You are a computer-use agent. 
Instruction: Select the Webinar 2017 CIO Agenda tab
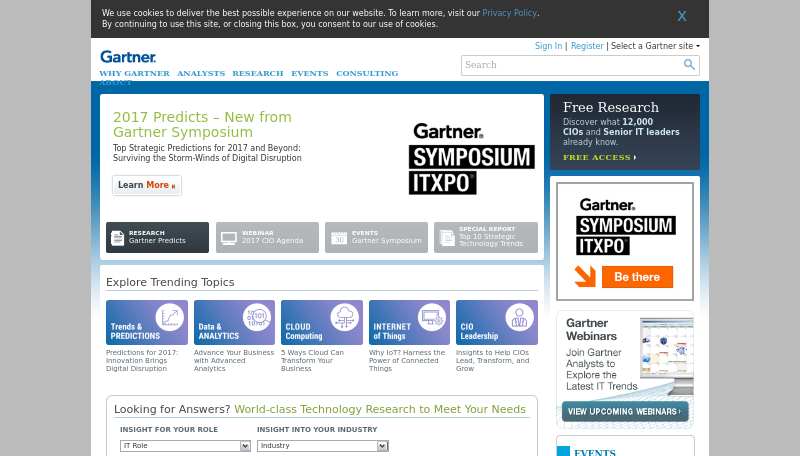tap(267, 237)
